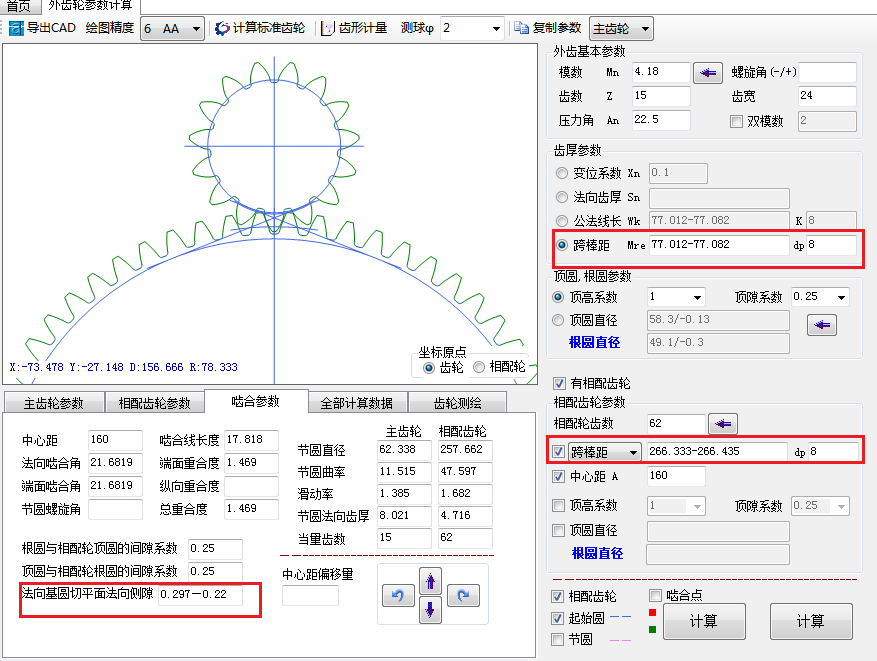Click the arrow button next to 相配轮齿数
This screenshot has width=877, height=661.
pyautogui.click(x=723, y=424)
